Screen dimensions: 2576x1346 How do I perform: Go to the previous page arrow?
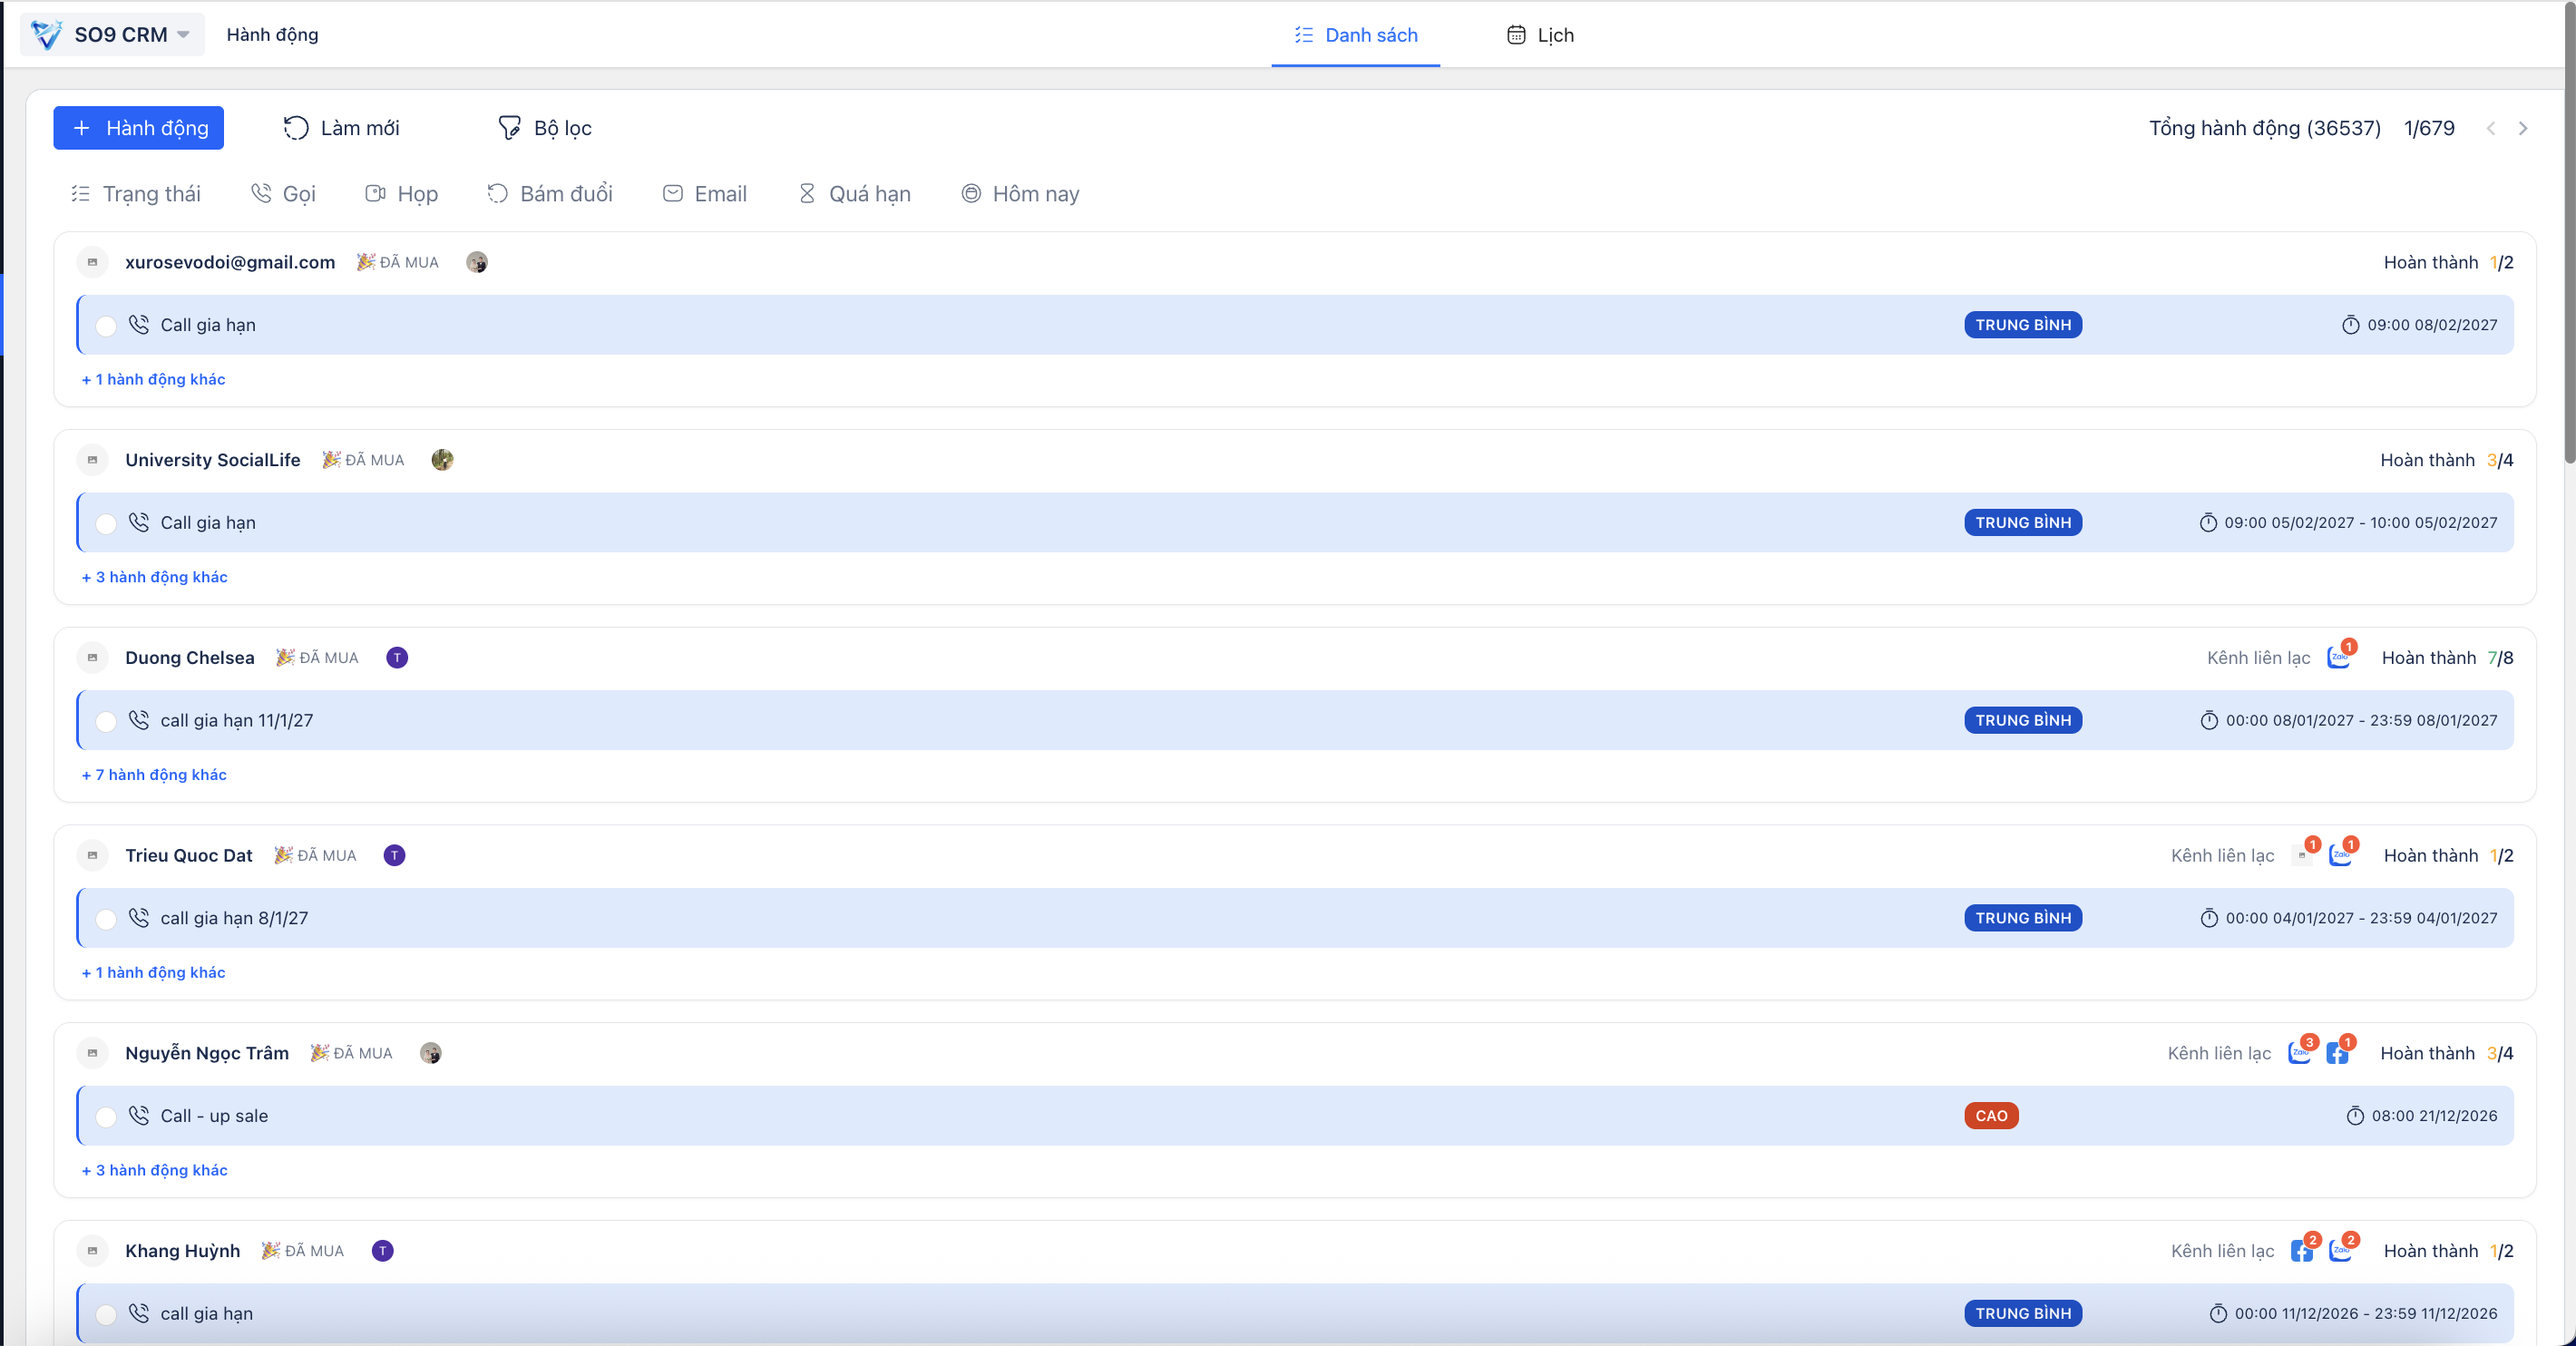click(x=2491, y=128)
